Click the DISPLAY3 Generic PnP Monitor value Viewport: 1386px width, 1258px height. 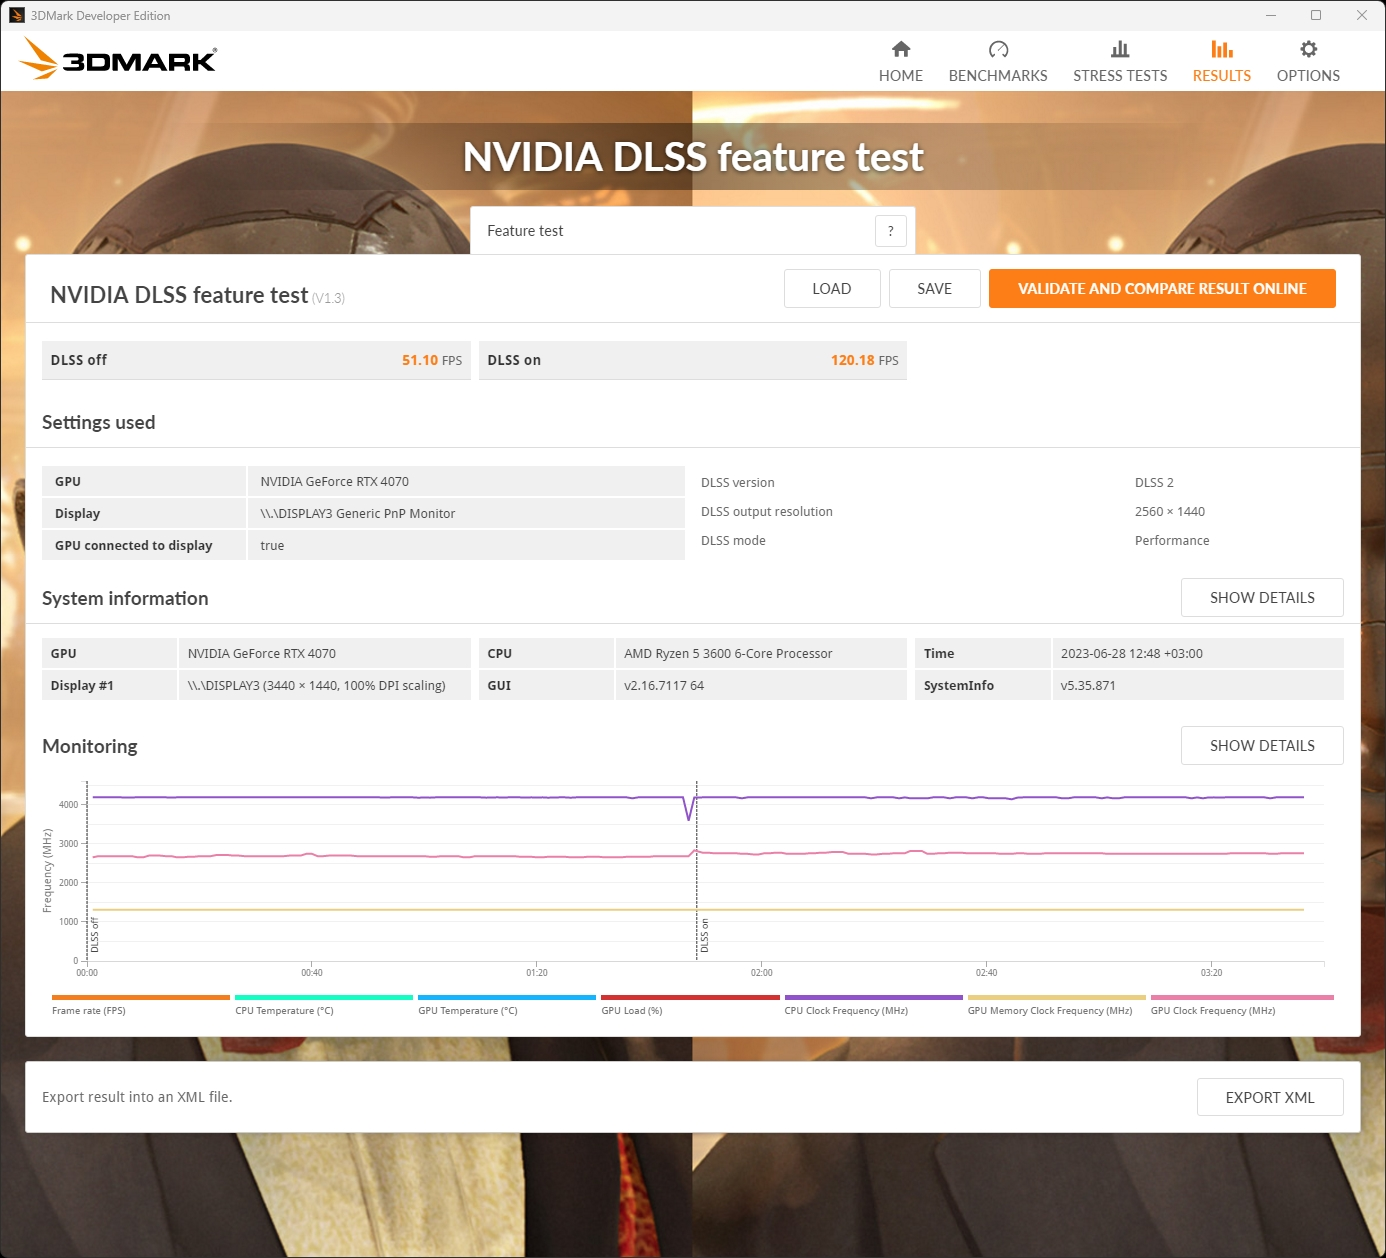(x=358, y=514)
